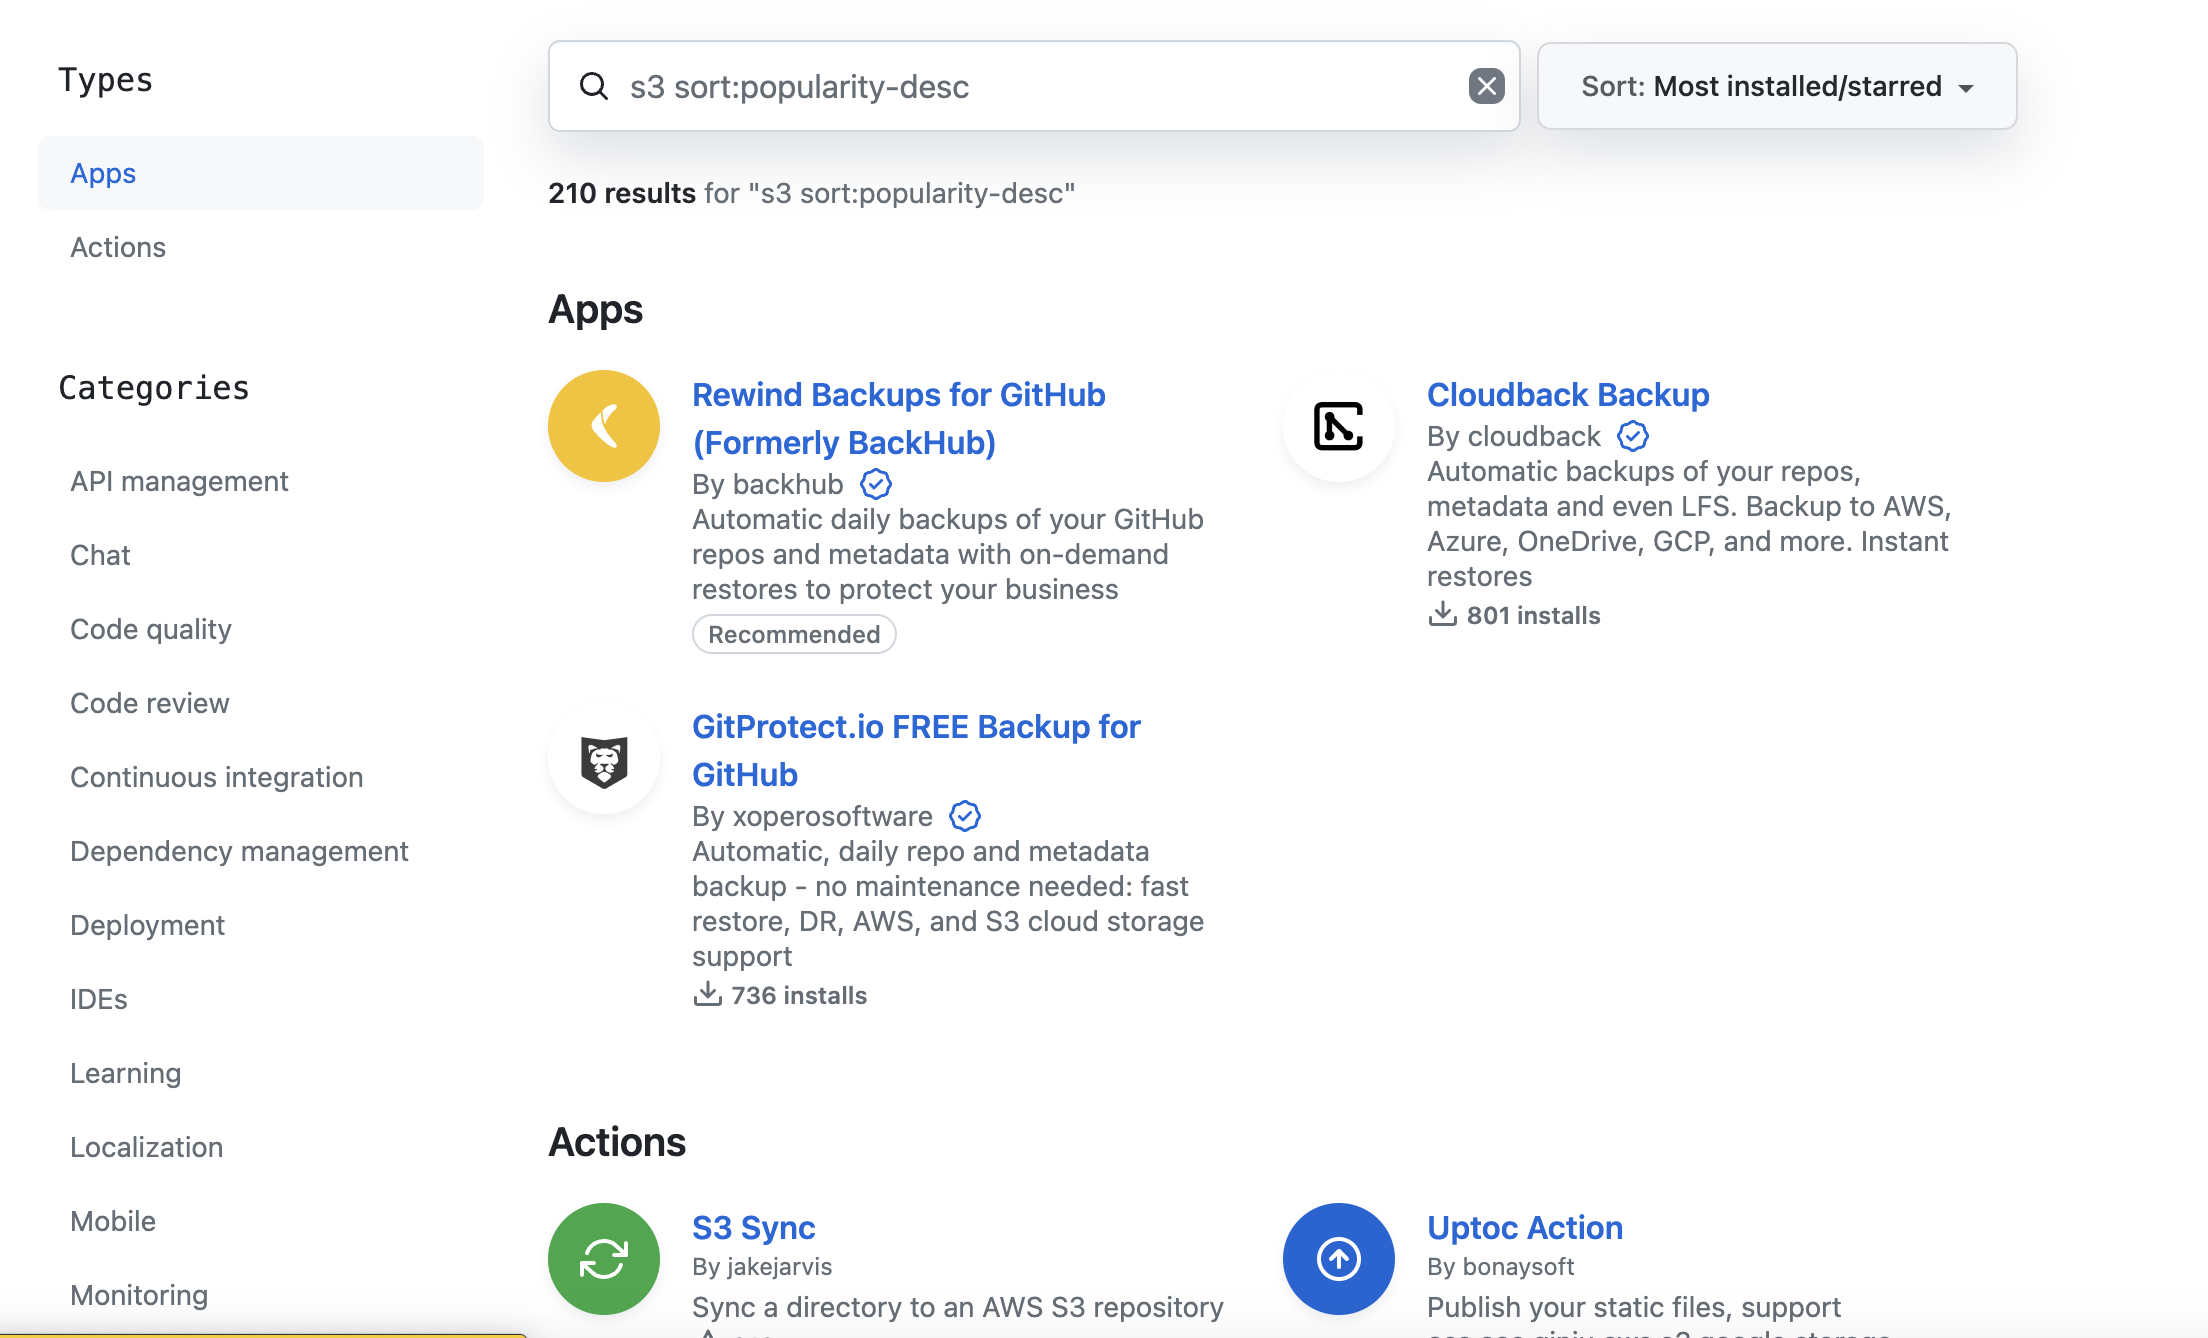The width and height of the screenshot is (2208, 1338).
Task: Clear the search query with the X button
Action: (1486, 86)
